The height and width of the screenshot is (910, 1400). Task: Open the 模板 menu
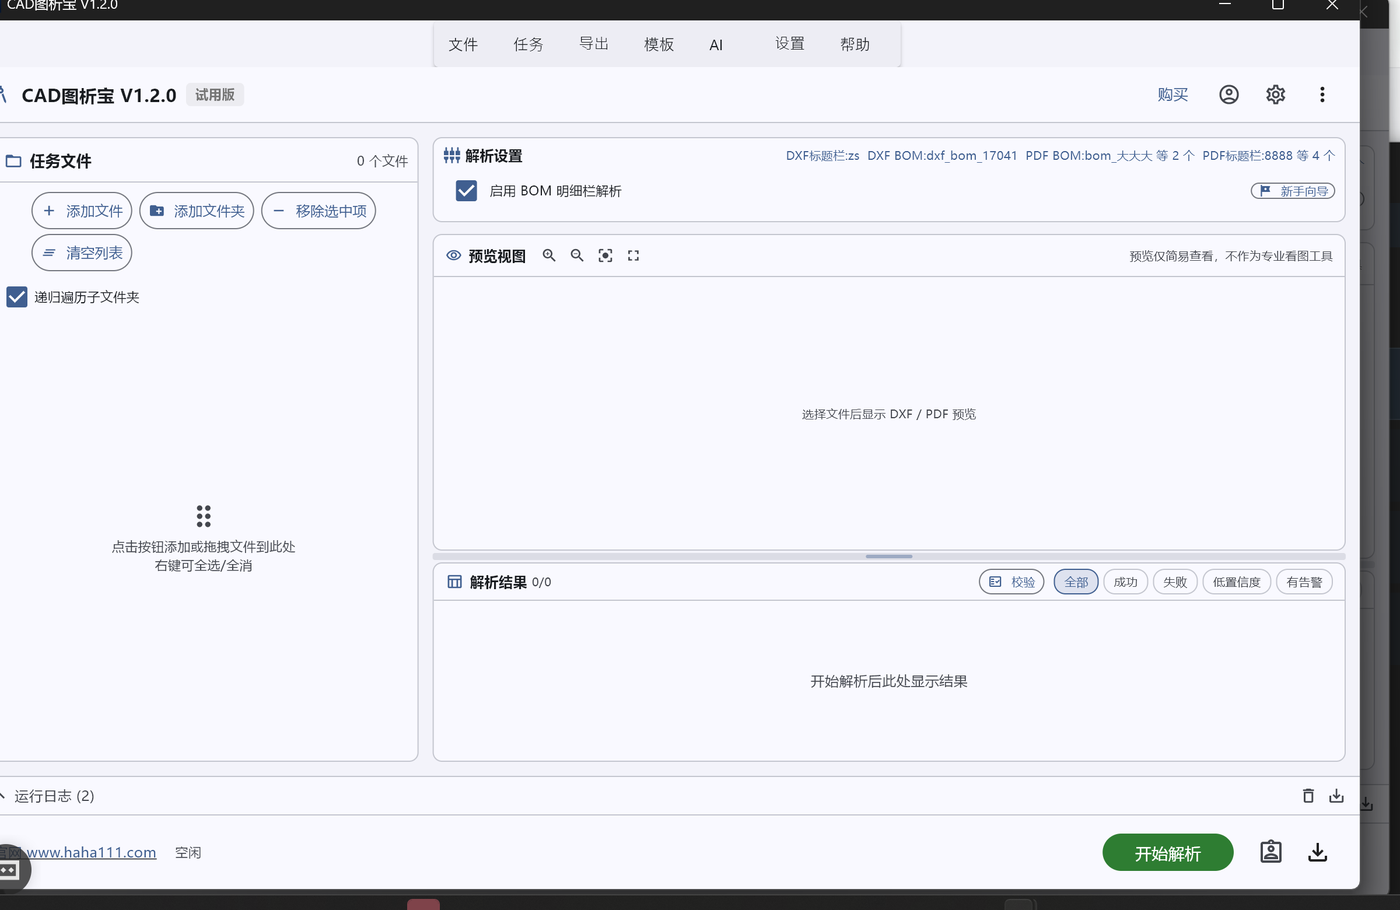point(659,45)
